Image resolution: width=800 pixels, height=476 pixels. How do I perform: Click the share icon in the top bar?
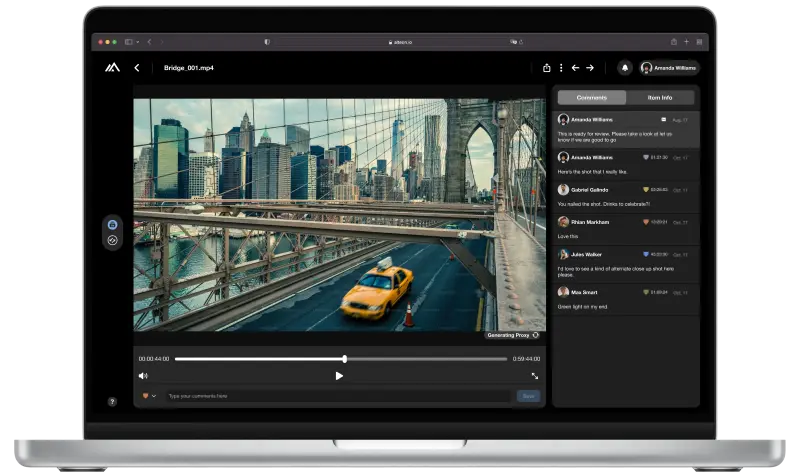547,68
